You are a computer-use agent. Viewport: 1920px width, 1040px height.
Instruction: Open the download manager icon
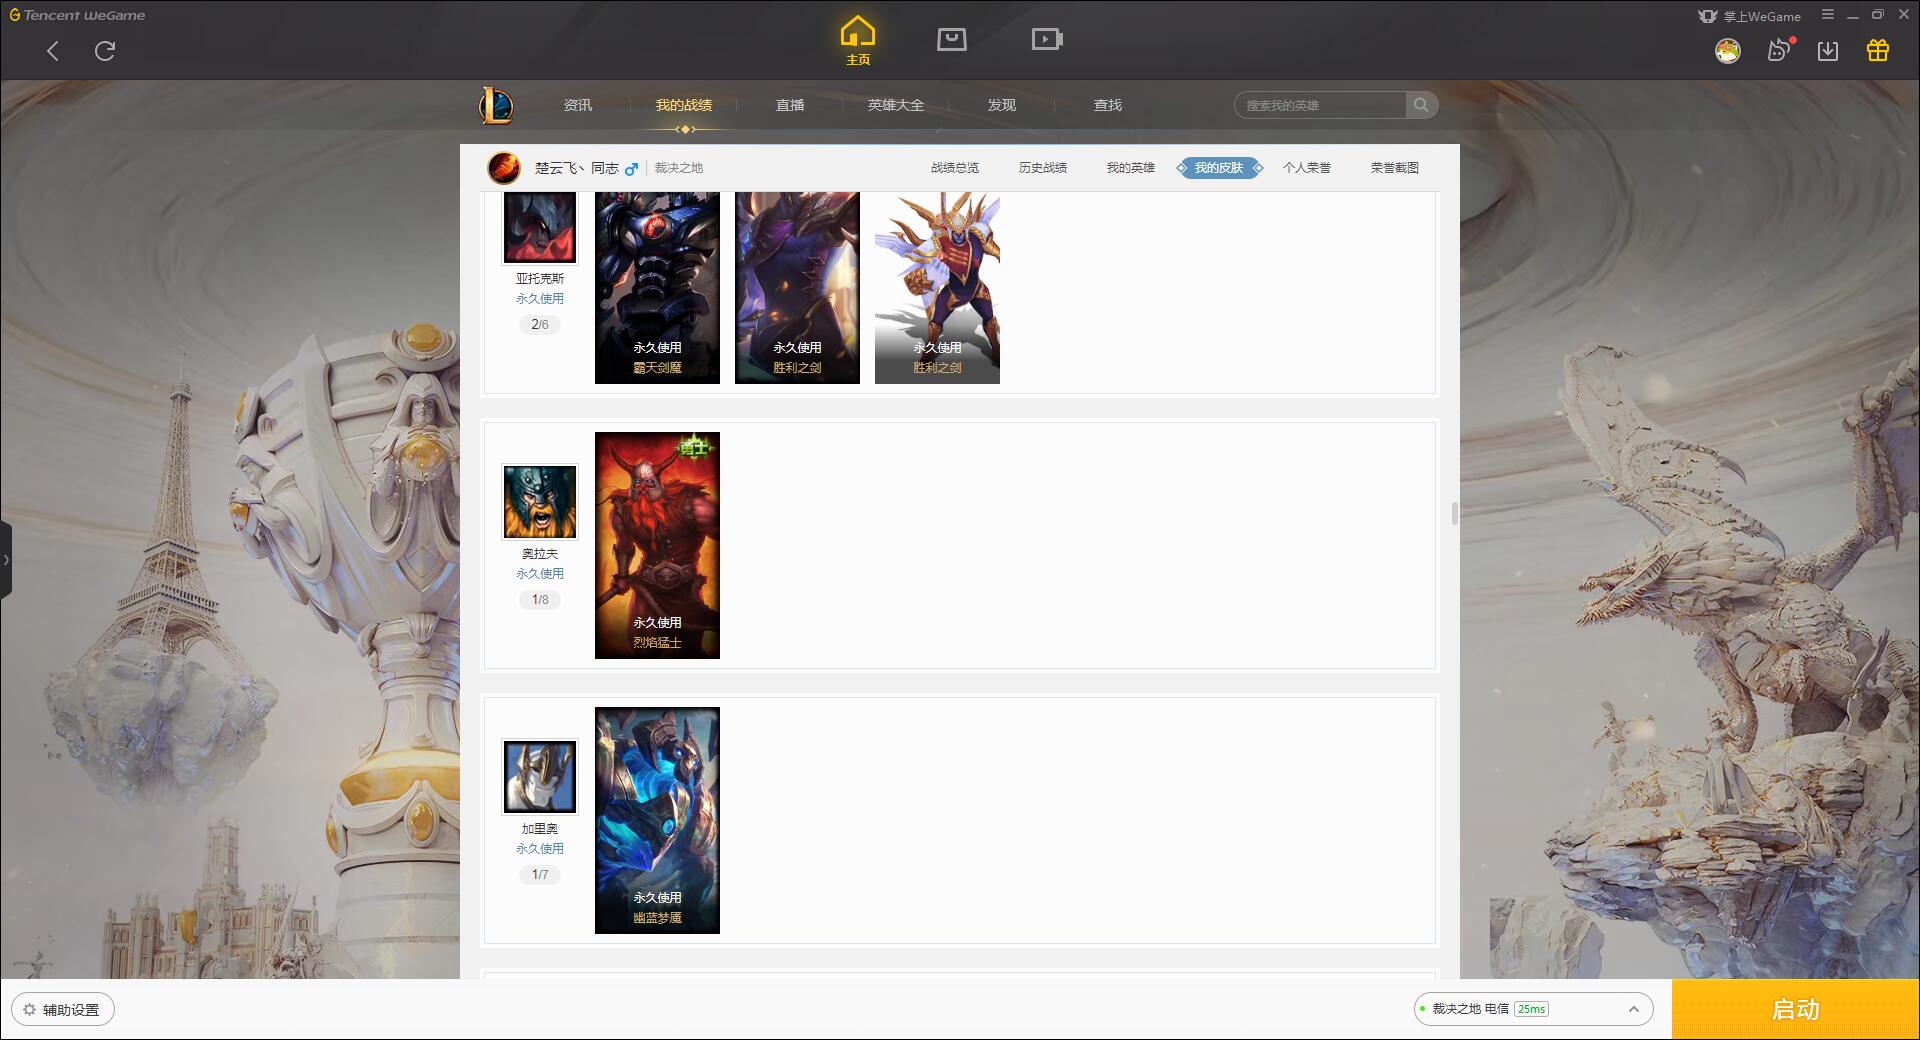[x=1828, y=51]
